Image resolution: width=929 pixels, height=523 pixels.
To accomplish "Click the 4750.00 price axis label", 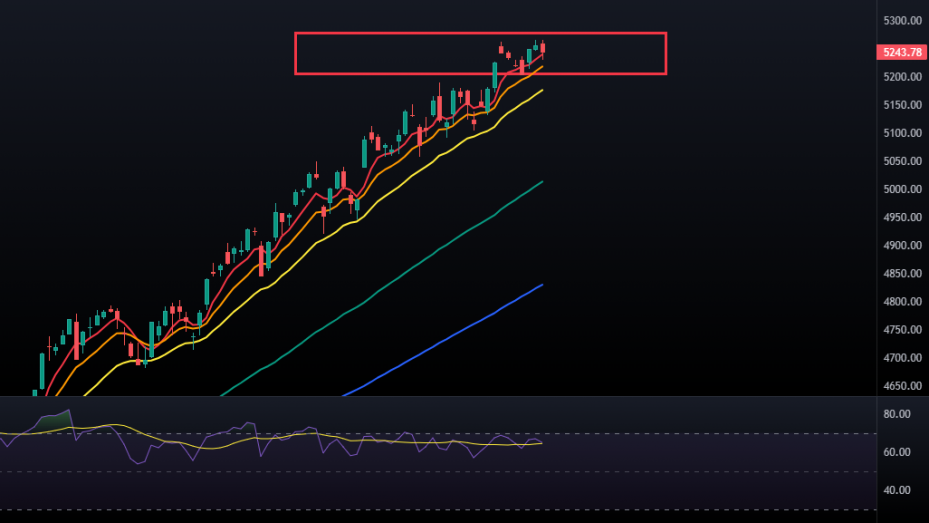I will pos(902,330).
